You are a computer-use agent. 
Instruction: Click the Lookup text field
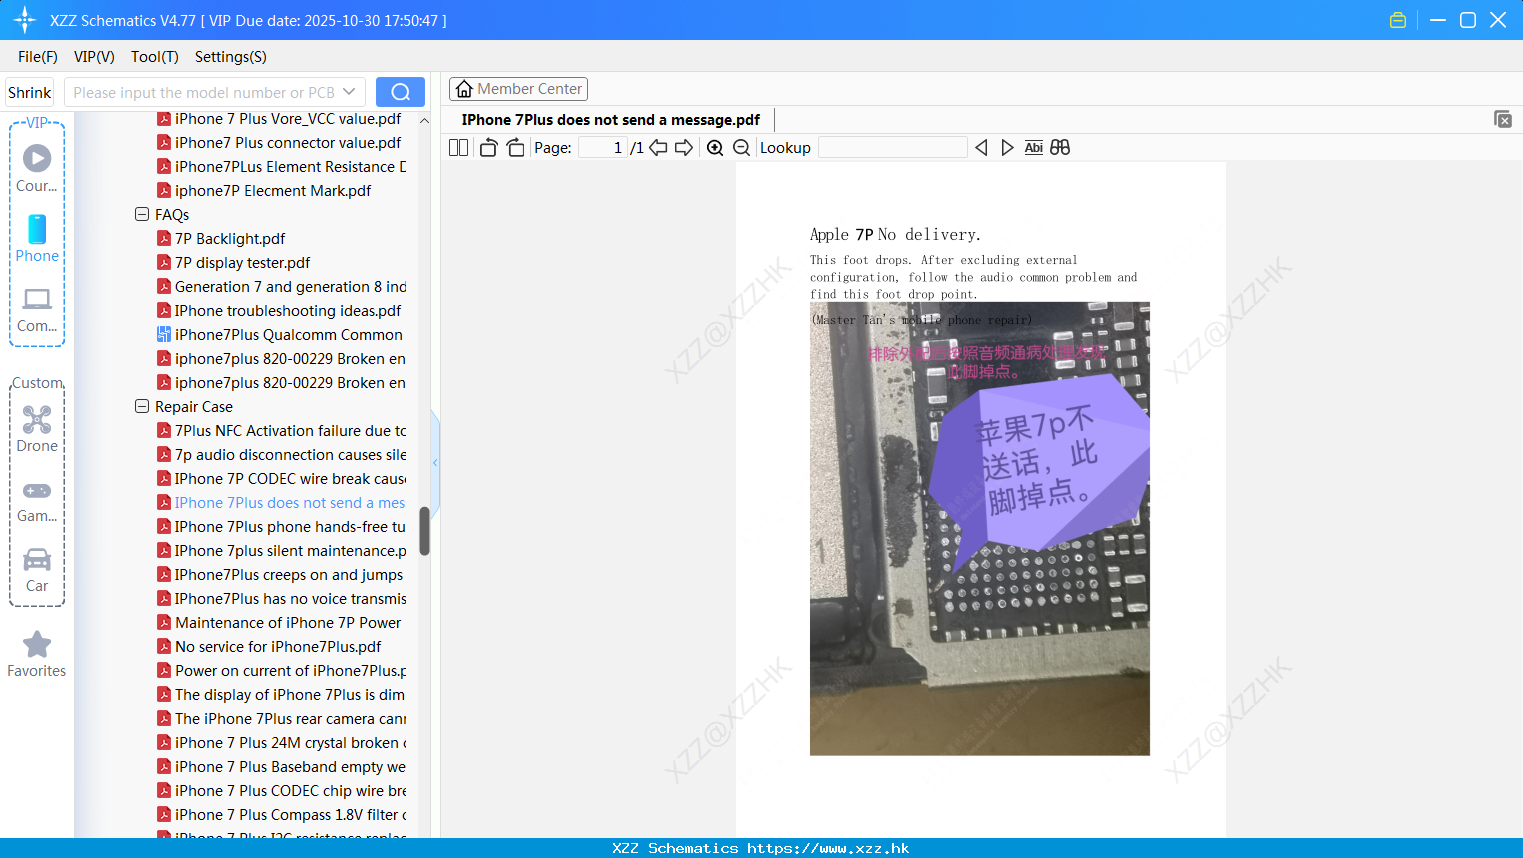pyautogui.click(x=893, y=148)
